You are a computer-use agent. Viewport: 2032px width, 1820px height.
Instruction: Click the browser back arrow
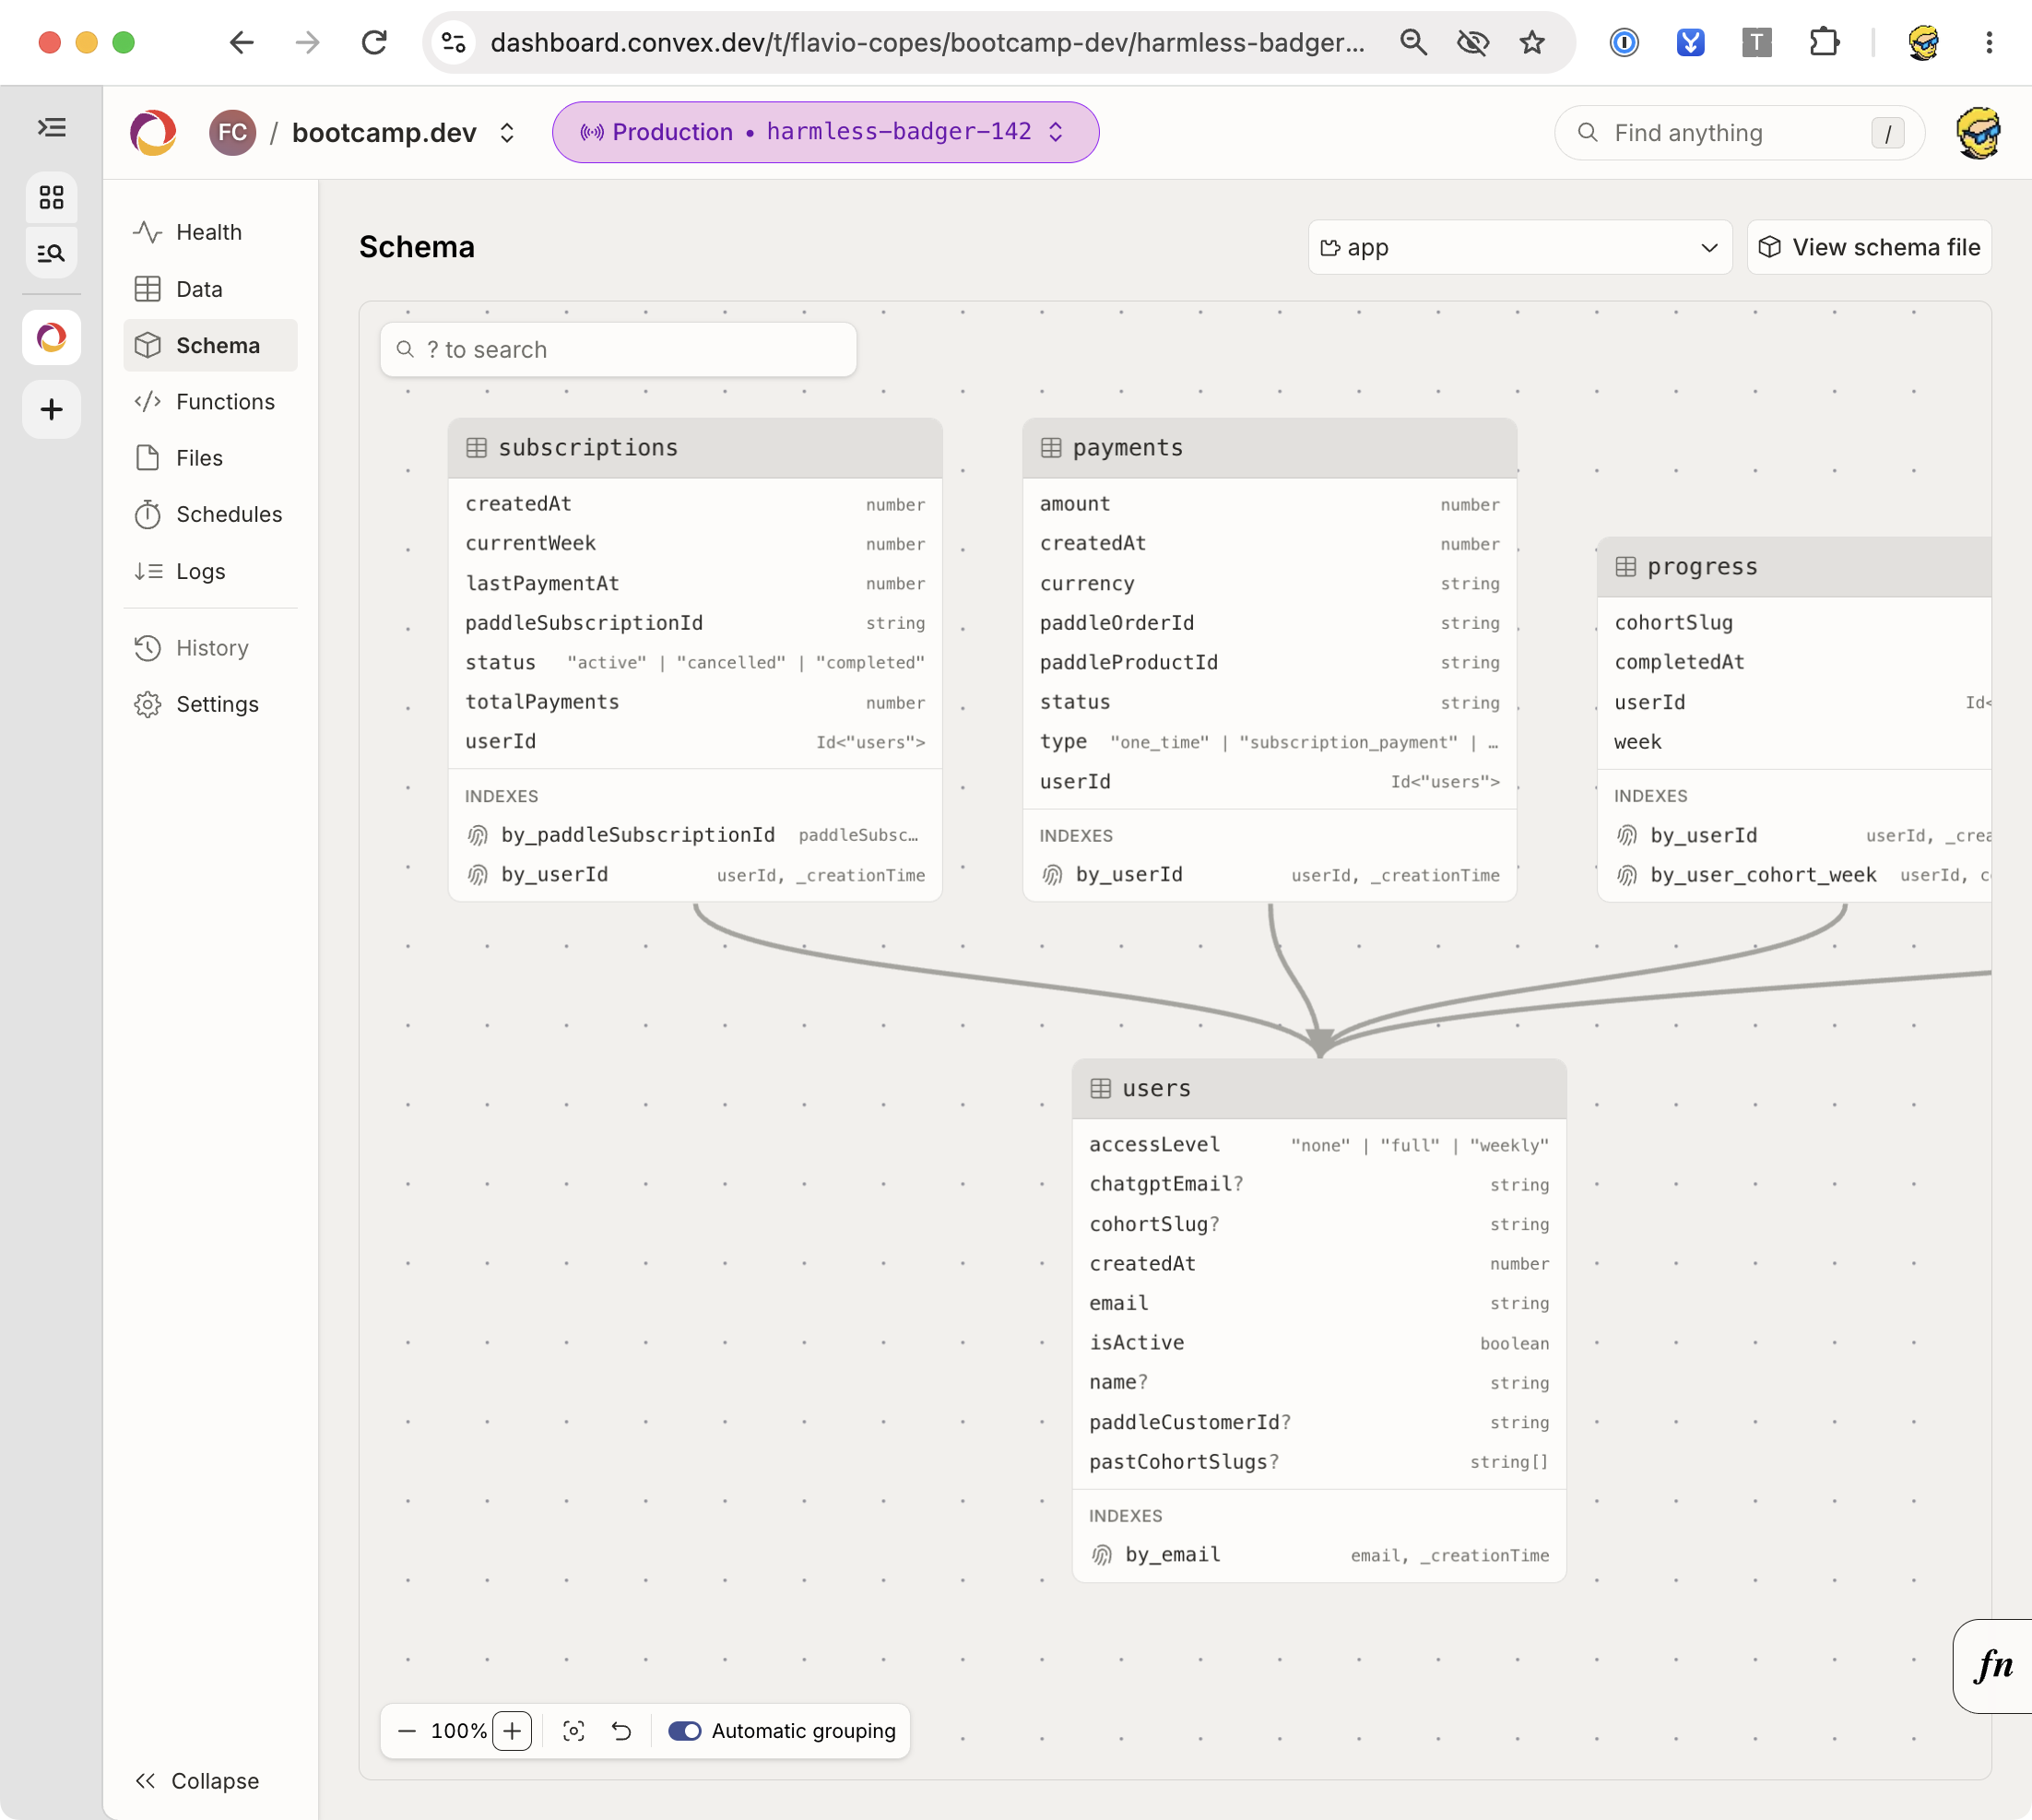[x=241, y=42]
